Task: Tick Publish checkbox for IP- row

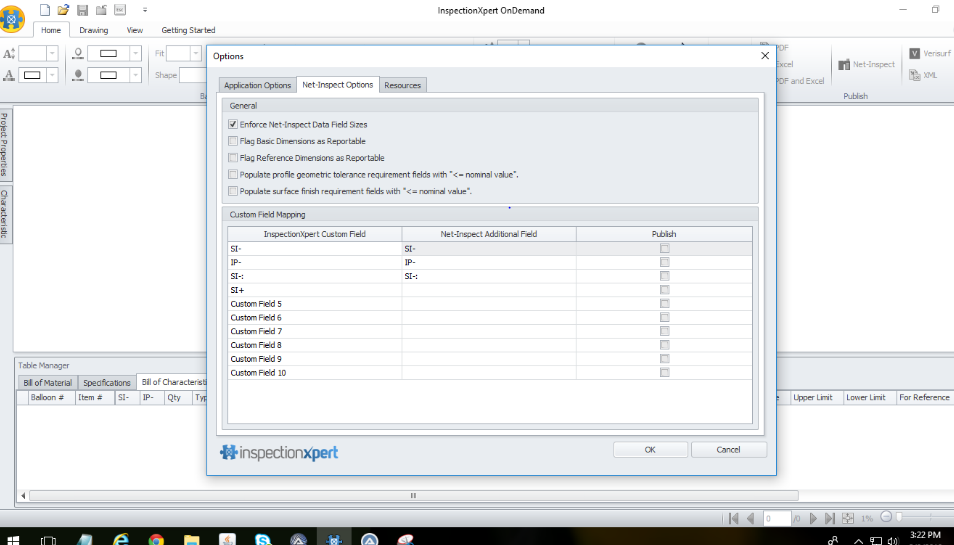Action: tap(664, 262)
